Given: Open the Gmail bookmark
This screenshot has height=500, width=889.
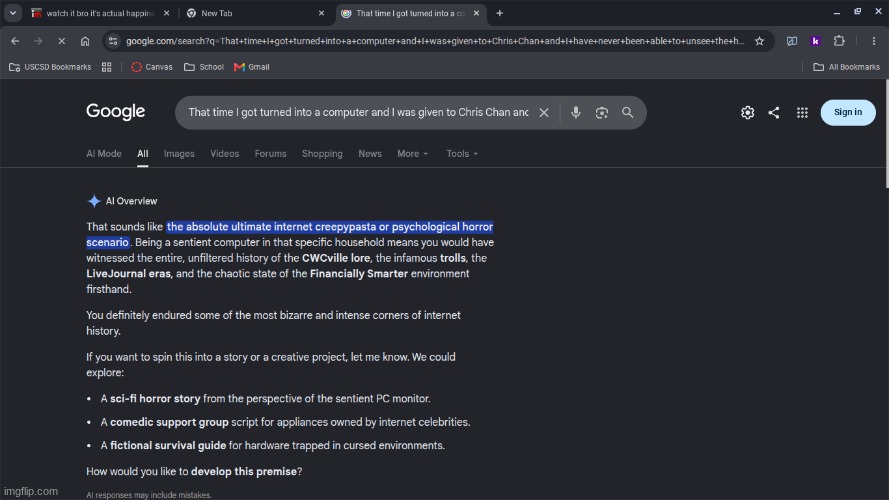Looking at the screenshot, I should click(x=252, y=67).
